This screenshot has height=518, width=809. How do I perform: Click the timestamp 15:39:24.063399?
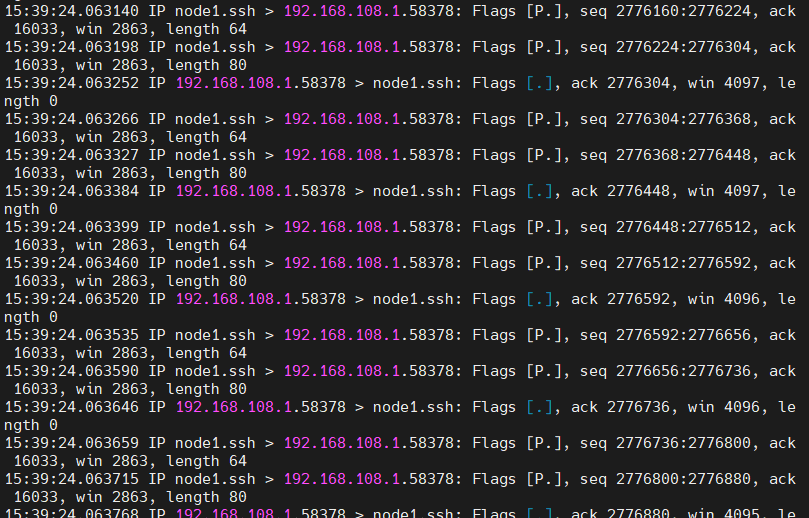click(72, 227)
